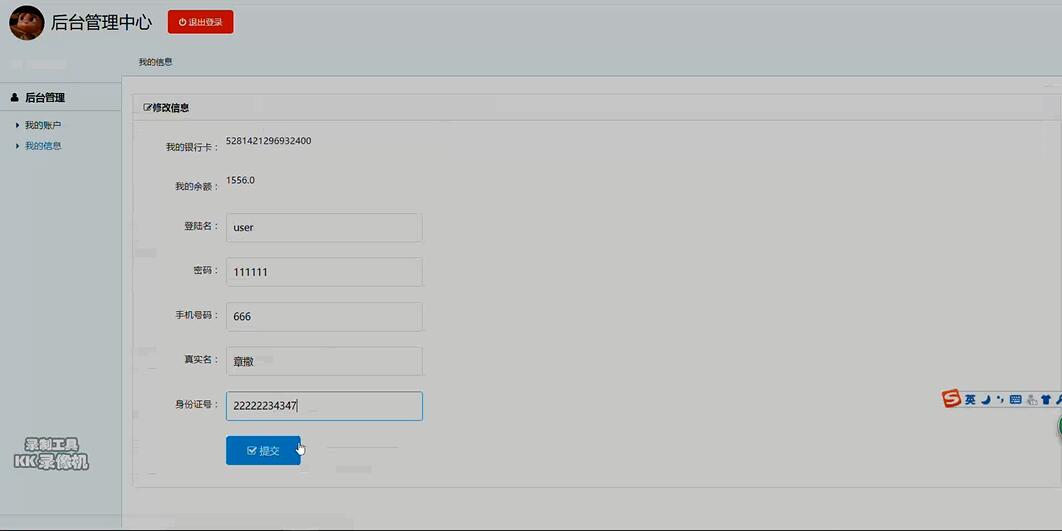The height and width of the screenshot is (531, 1062).
Task: Click the user avatar picture in header
Action: pos(26,22)
